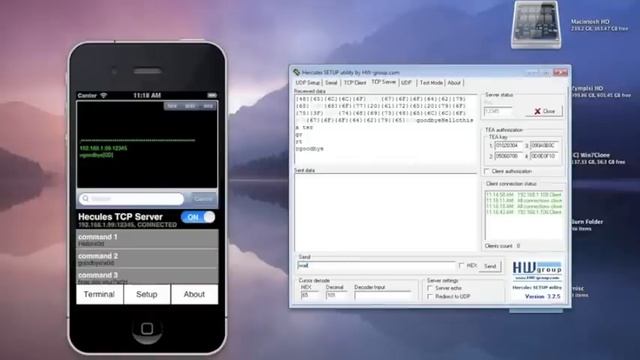Open the Macintosh HD desktop drive icon
The image size is (640, 360).
click(x=536, y=24)
